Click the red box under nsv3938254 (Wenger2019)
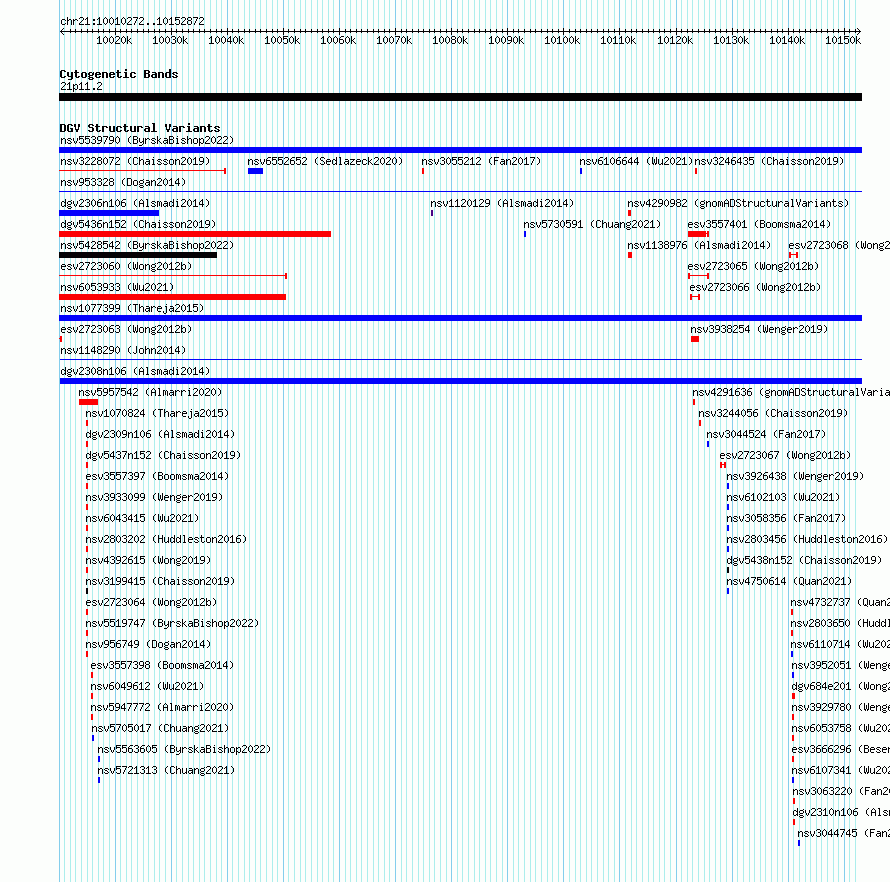This screenshot has width=890, height=882. [695, 339]
